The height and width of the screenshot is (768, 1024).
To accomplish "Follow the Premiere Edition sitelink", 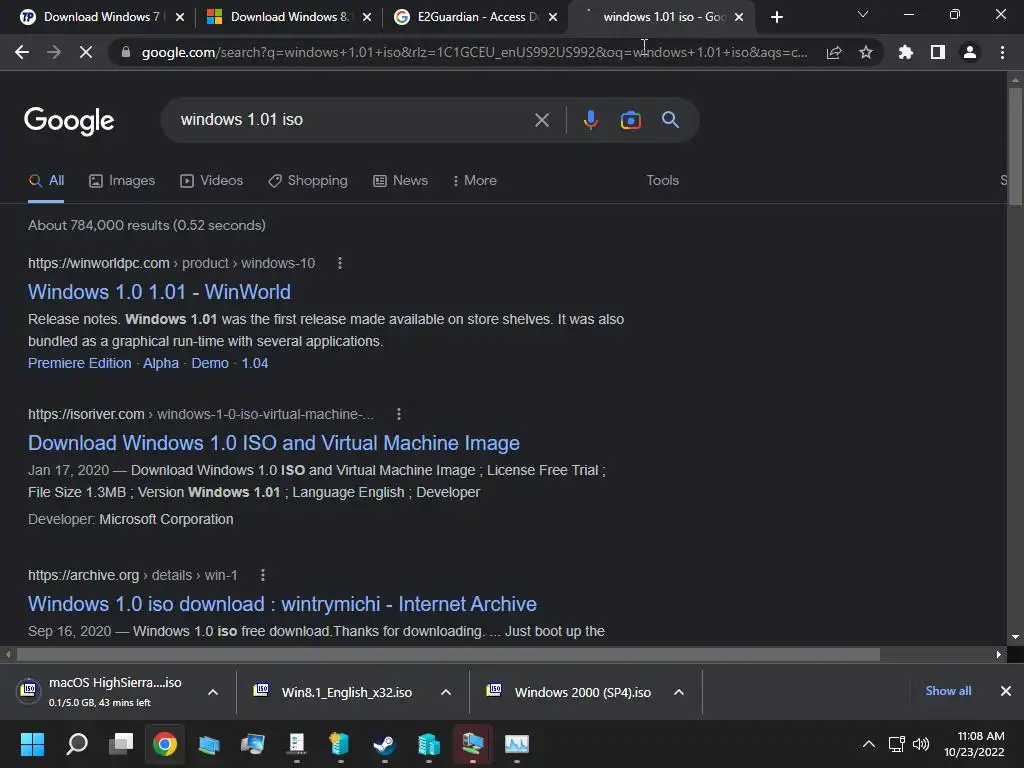I will pos(80,363).
